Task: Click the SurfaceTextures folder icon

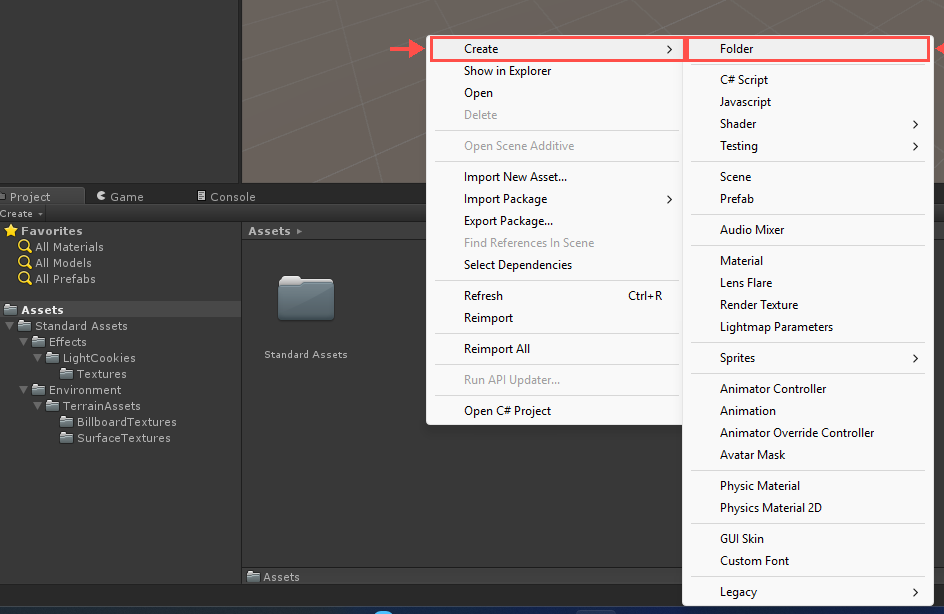Action: [66, 438]
